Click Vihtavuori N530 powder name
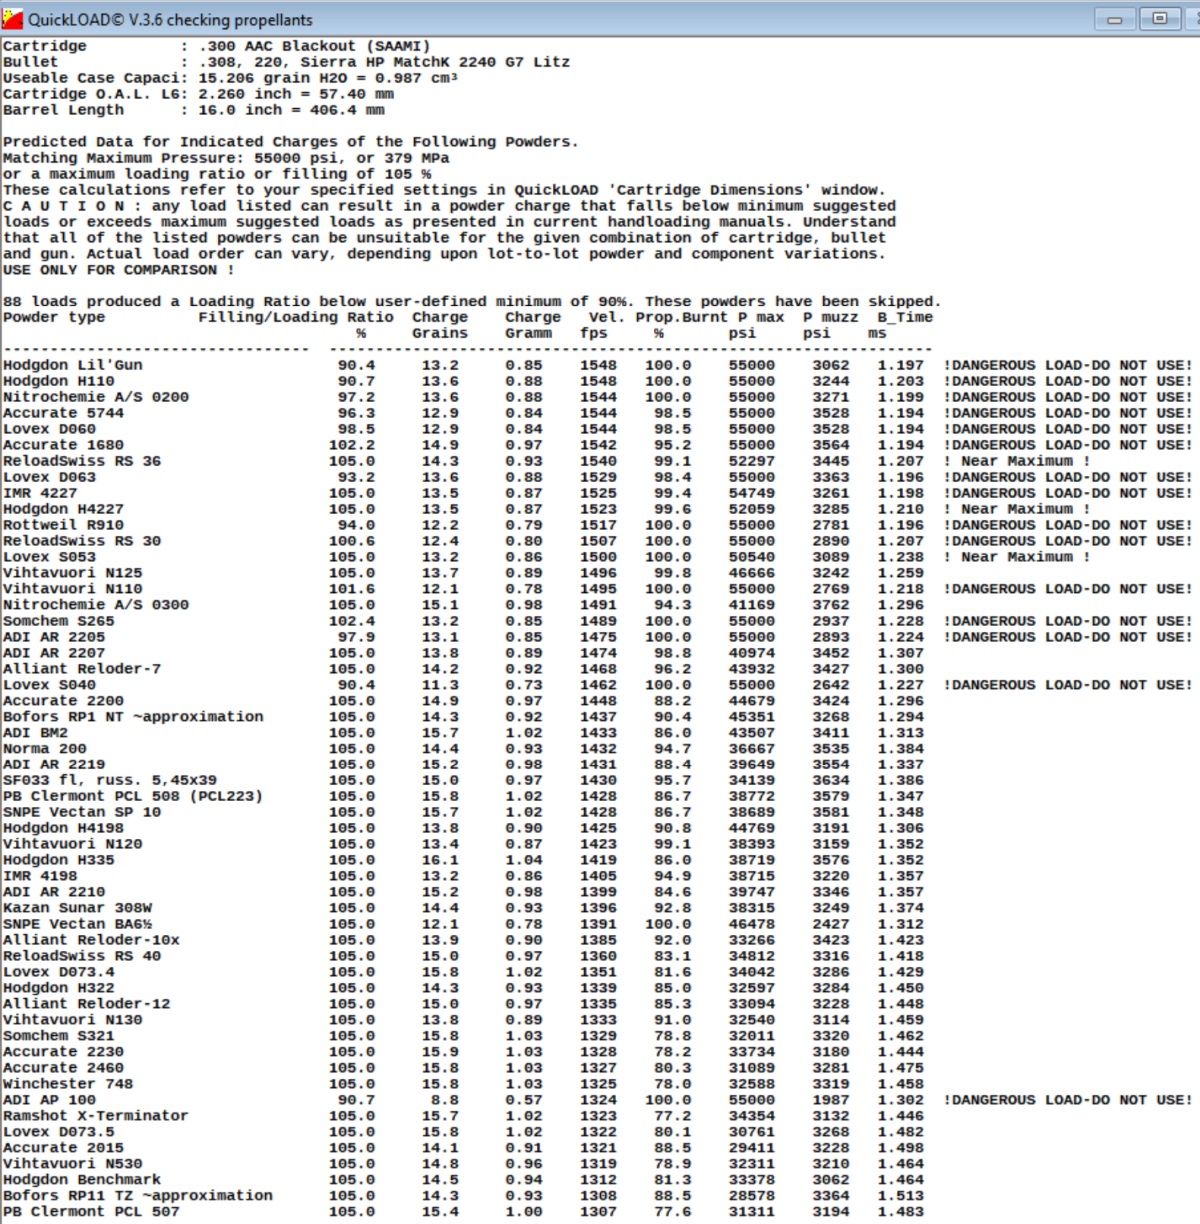 (72, 1164)
